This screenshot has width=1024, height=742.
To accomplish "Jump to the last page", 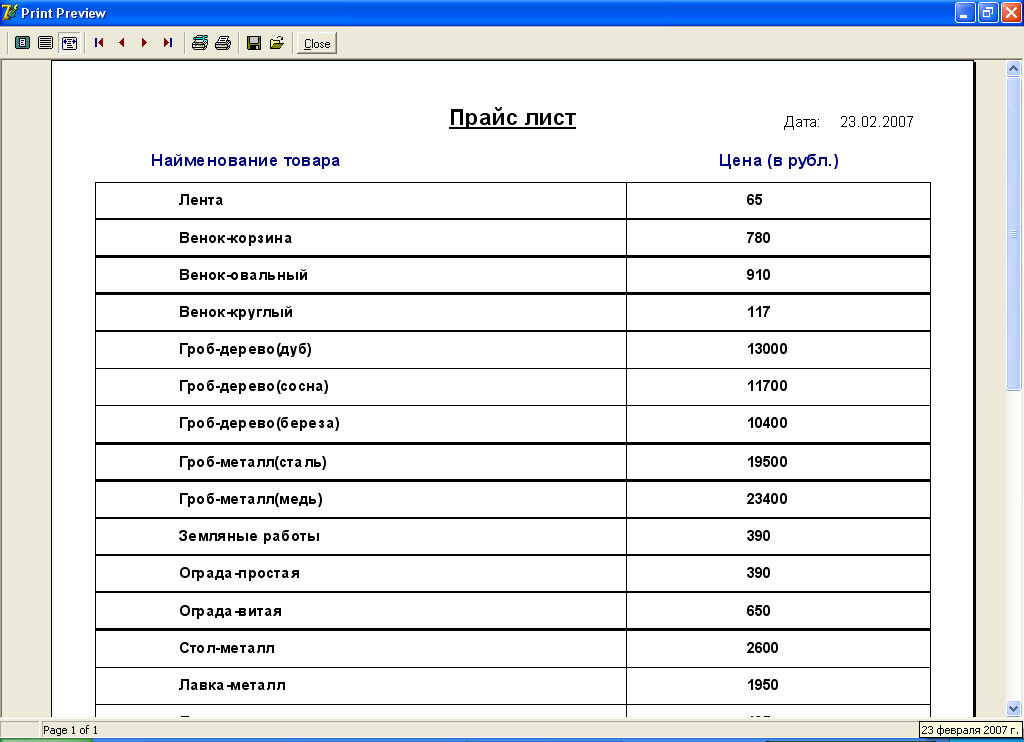I will coord(168,43).
